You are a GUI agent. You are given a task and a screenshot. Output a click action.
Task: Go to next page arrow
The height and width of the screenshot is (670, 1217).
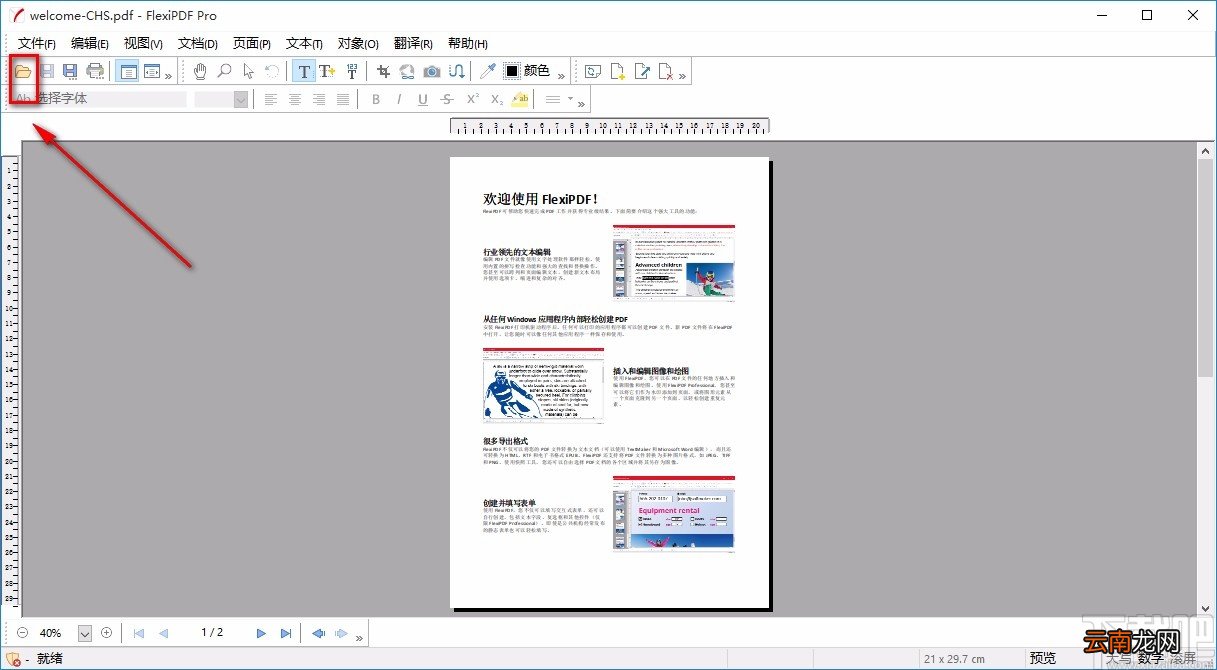[261, 633]
